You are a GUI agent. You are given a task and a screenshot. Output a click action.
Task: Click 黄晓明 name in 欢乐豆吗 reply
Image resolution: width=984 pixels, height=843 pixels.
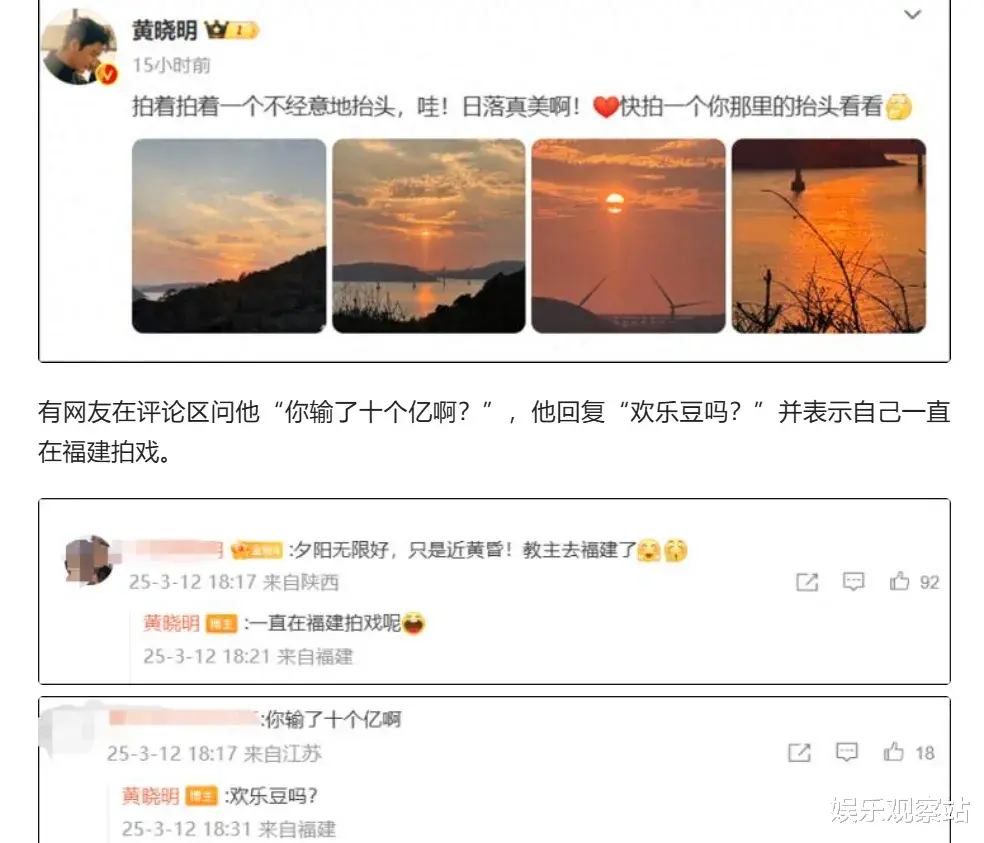(x=151, y=796)
